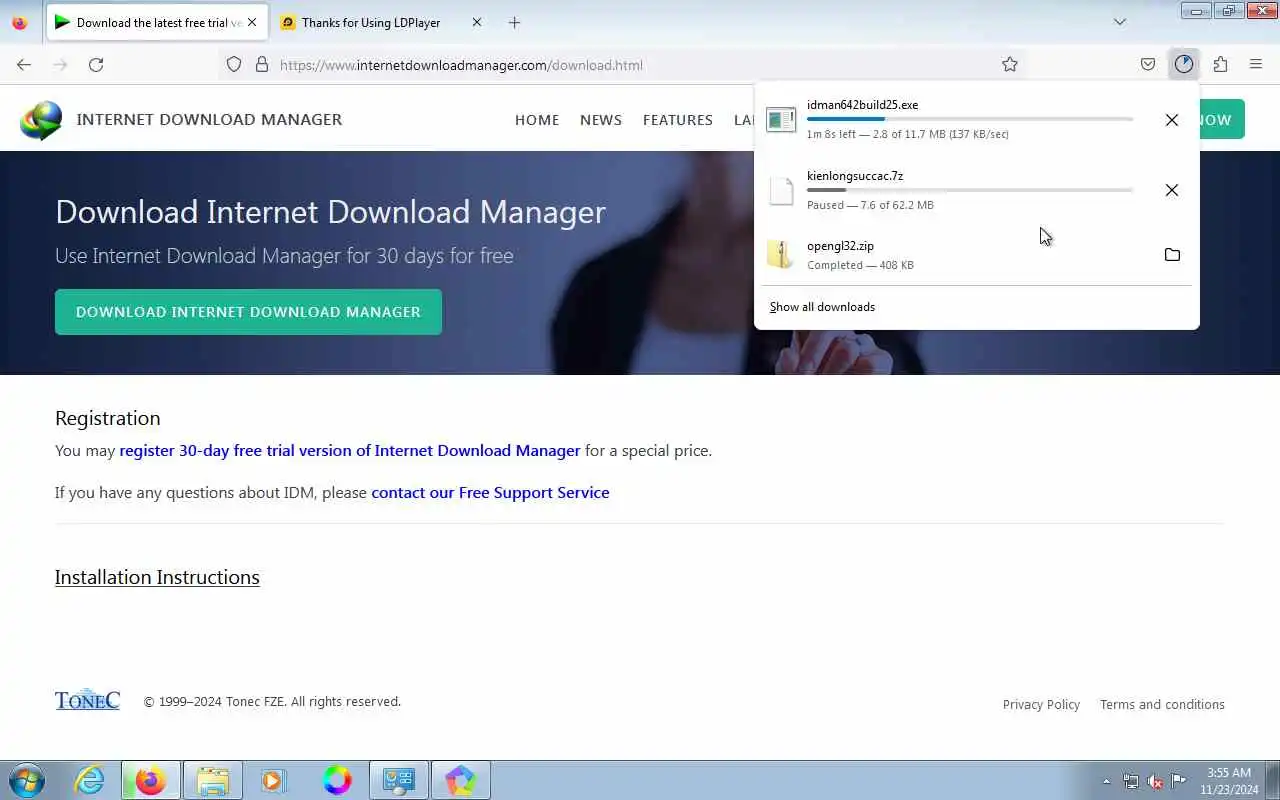Click Download Internet Download Manager green button
The height and width of the screenshot is (800, 1280).
pyautogui.click(x=248, y=312)
